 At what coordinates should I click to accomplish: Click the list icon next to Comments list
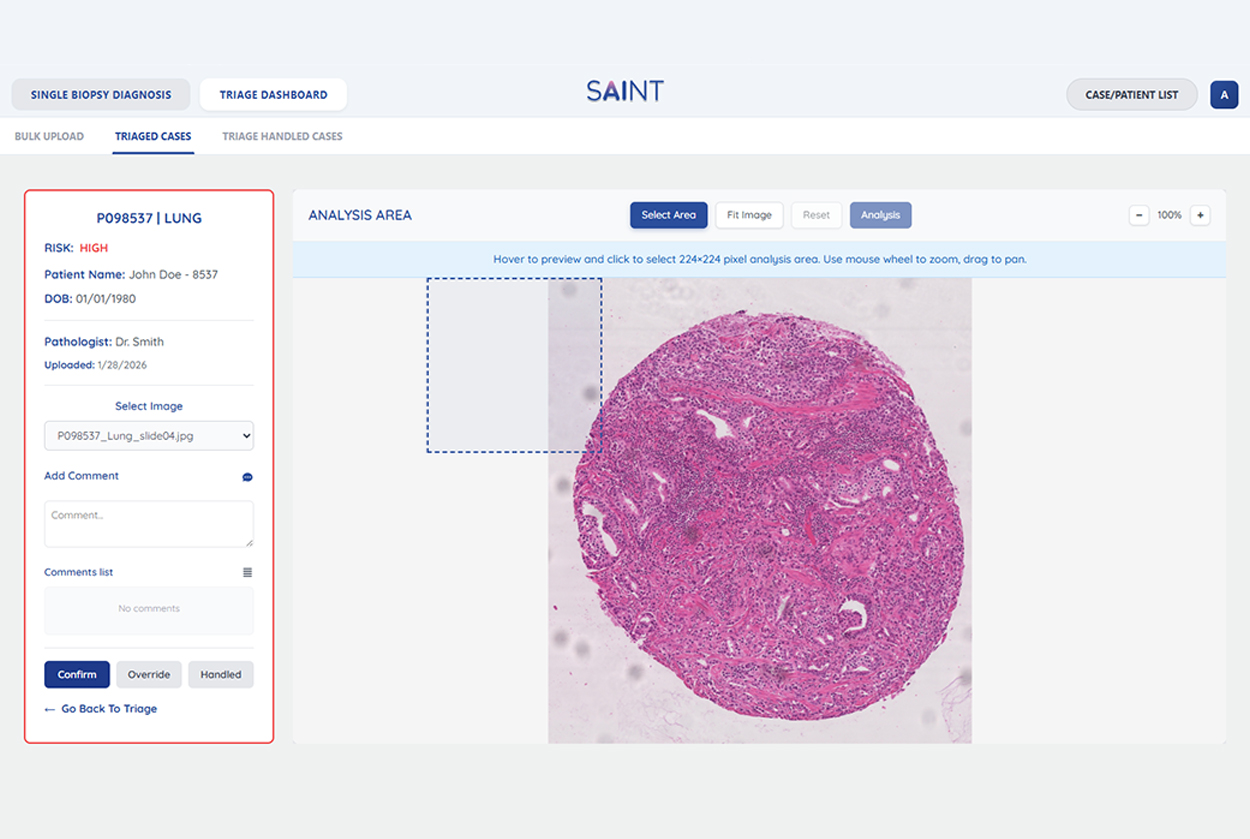point(247,573)
